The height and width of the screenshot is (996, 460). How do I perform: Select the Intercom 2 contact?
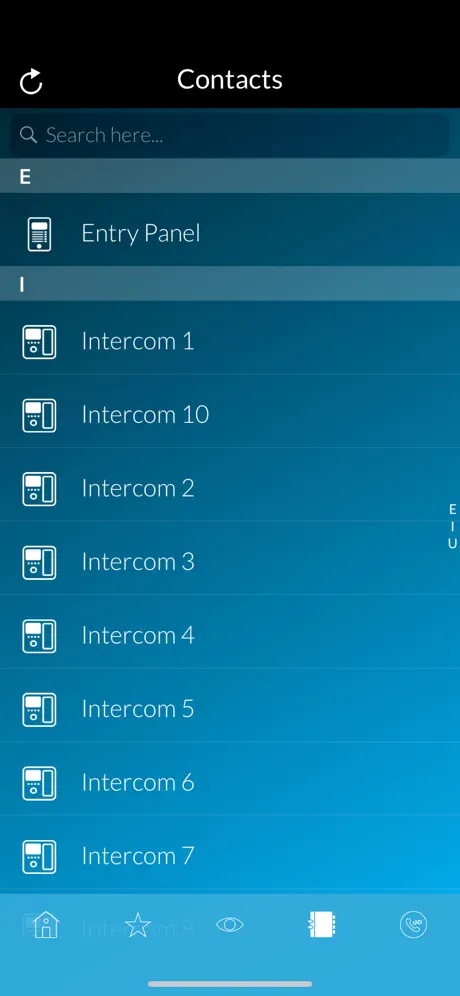click(230, 488)
